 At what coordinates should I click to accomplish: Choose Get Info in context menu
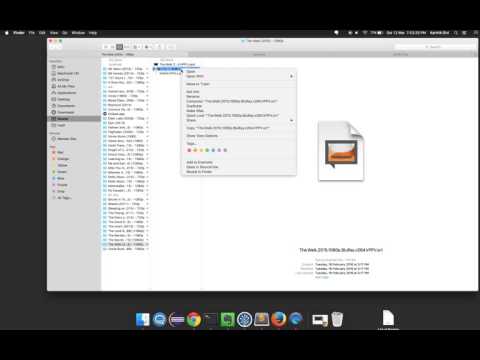[x=193, y=92]
